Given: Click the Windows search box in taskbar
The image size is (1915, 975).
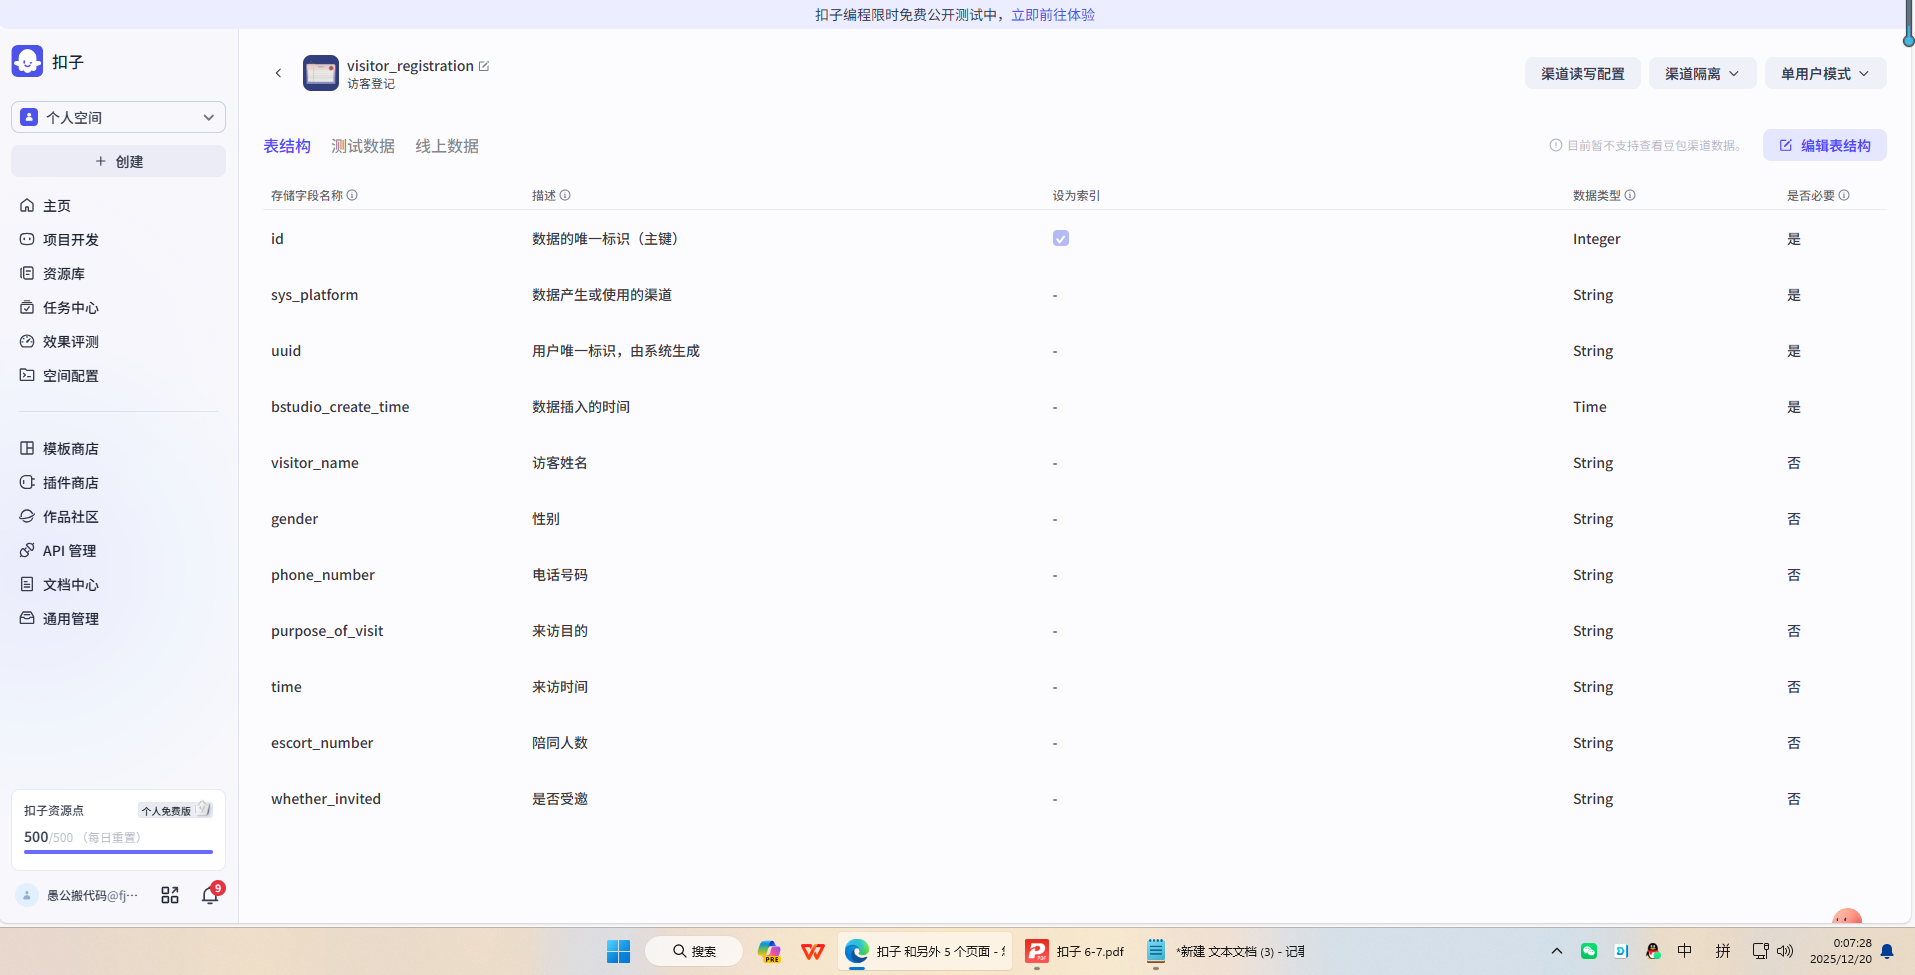Looking at the screenshot, I should (694, 951).
